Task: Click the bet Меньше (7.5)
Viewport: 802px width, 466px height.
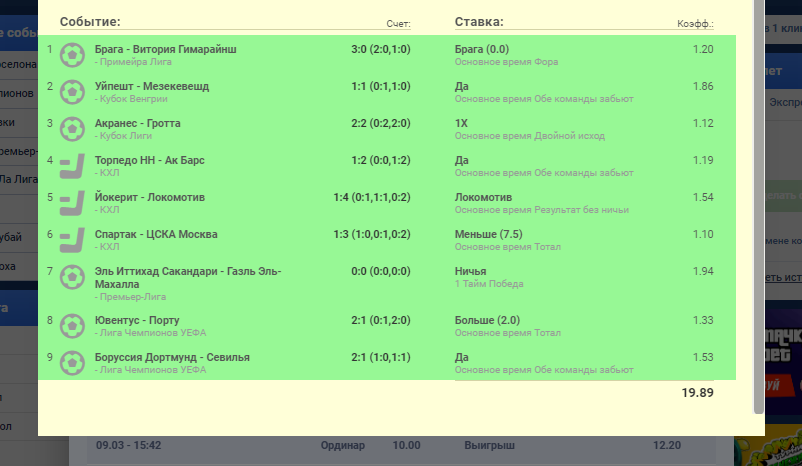Action: (488, 234)
